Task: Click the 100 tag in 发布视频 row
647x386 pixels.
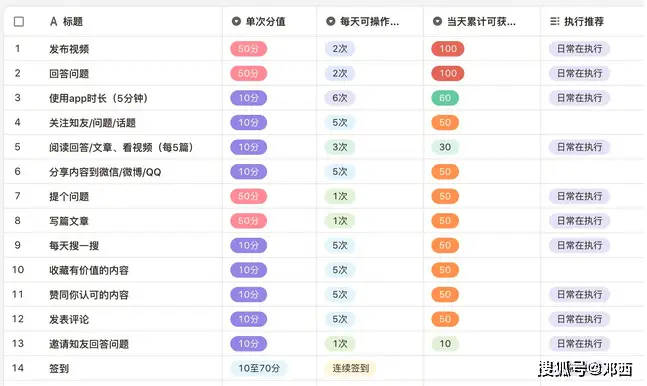Action: [448, 49]
